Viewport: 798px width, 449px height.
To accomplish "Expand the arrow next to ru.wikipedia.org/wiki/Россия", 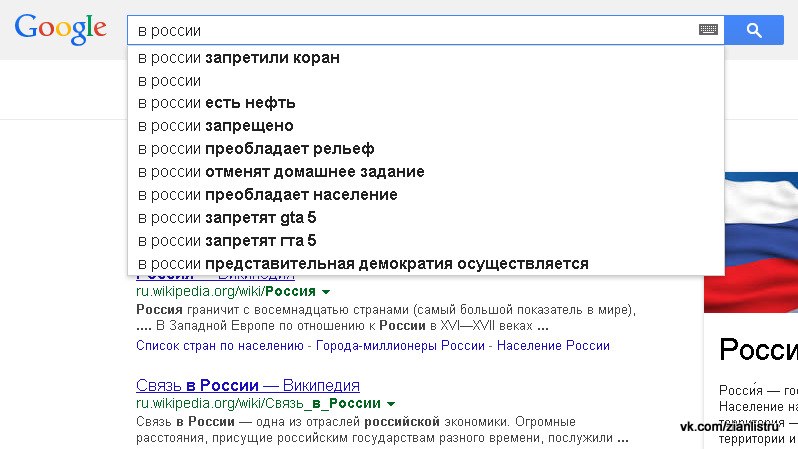I will tap(326, 292).
